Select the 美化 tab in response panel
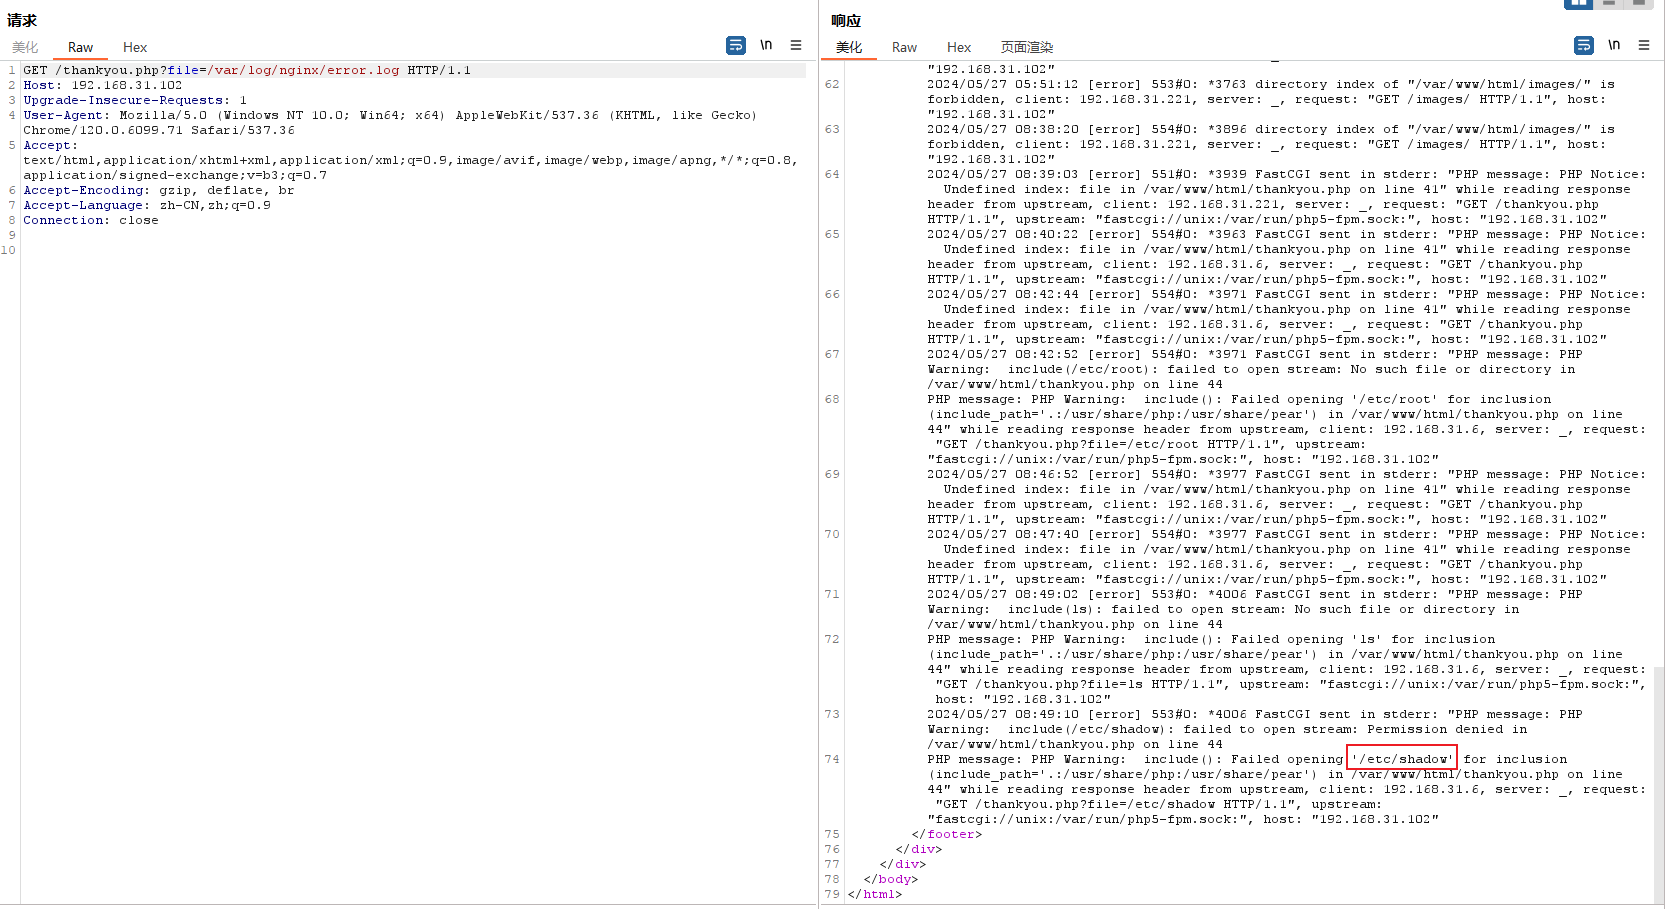The image size is (1665, 909). coord(849,47)
